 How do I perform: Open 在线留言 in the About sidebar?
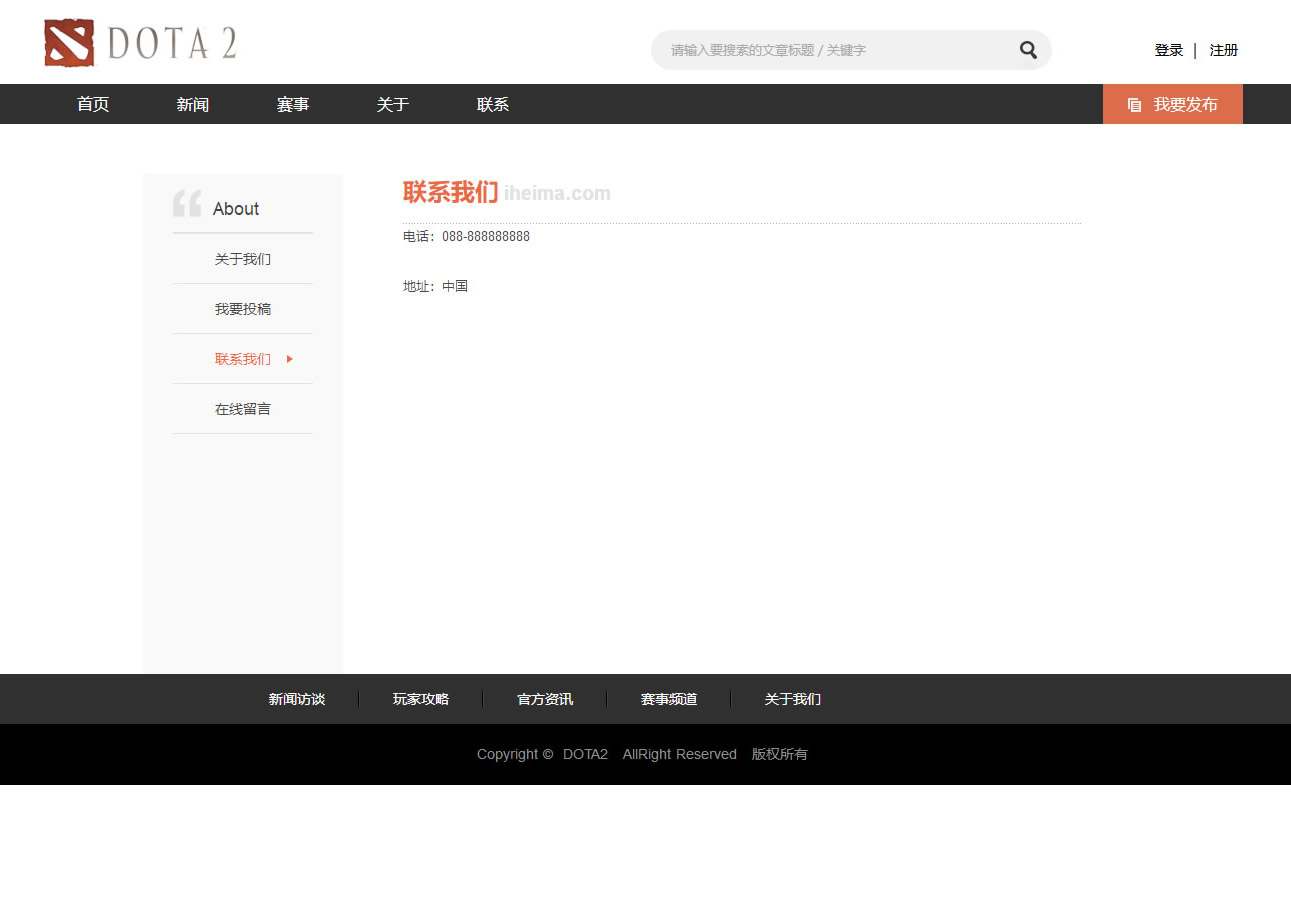coord(243,409)
